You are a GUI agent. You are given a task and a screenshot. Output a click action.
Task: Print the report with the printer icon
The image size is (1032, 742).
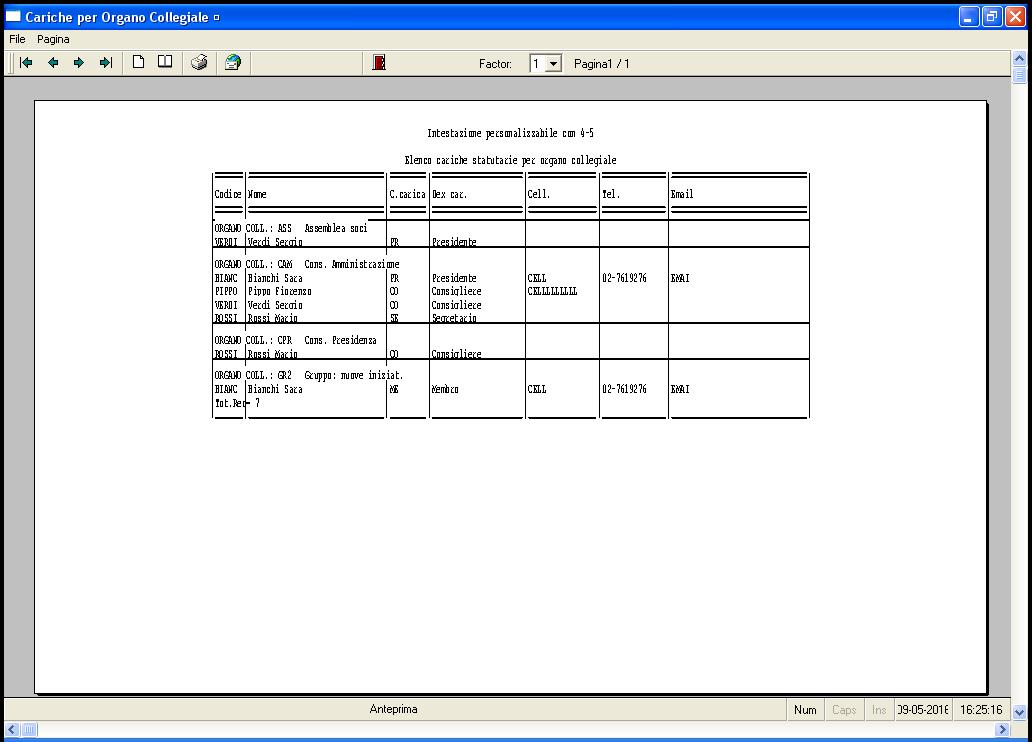coord(199,63)
